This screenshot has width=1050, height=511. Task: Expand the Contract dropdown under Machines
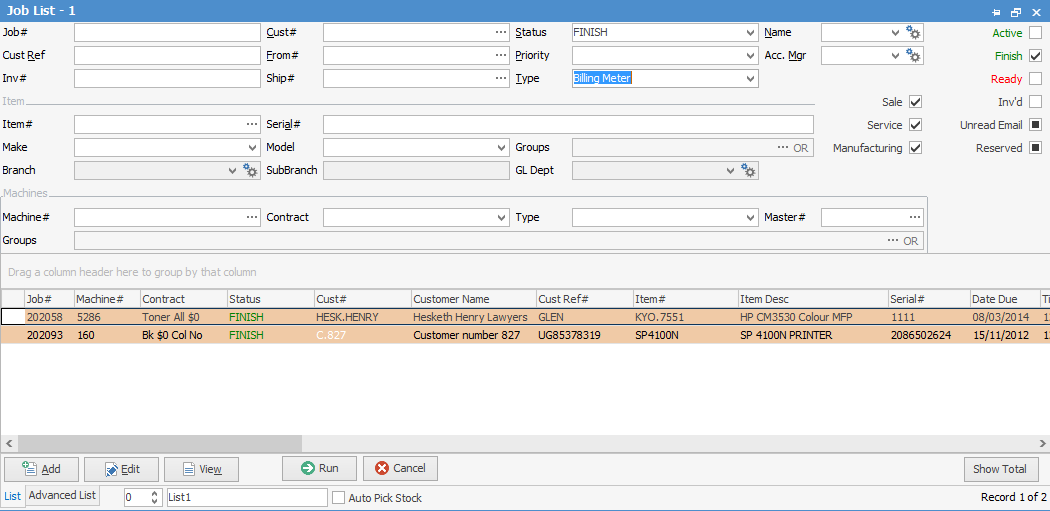[501, 217]
